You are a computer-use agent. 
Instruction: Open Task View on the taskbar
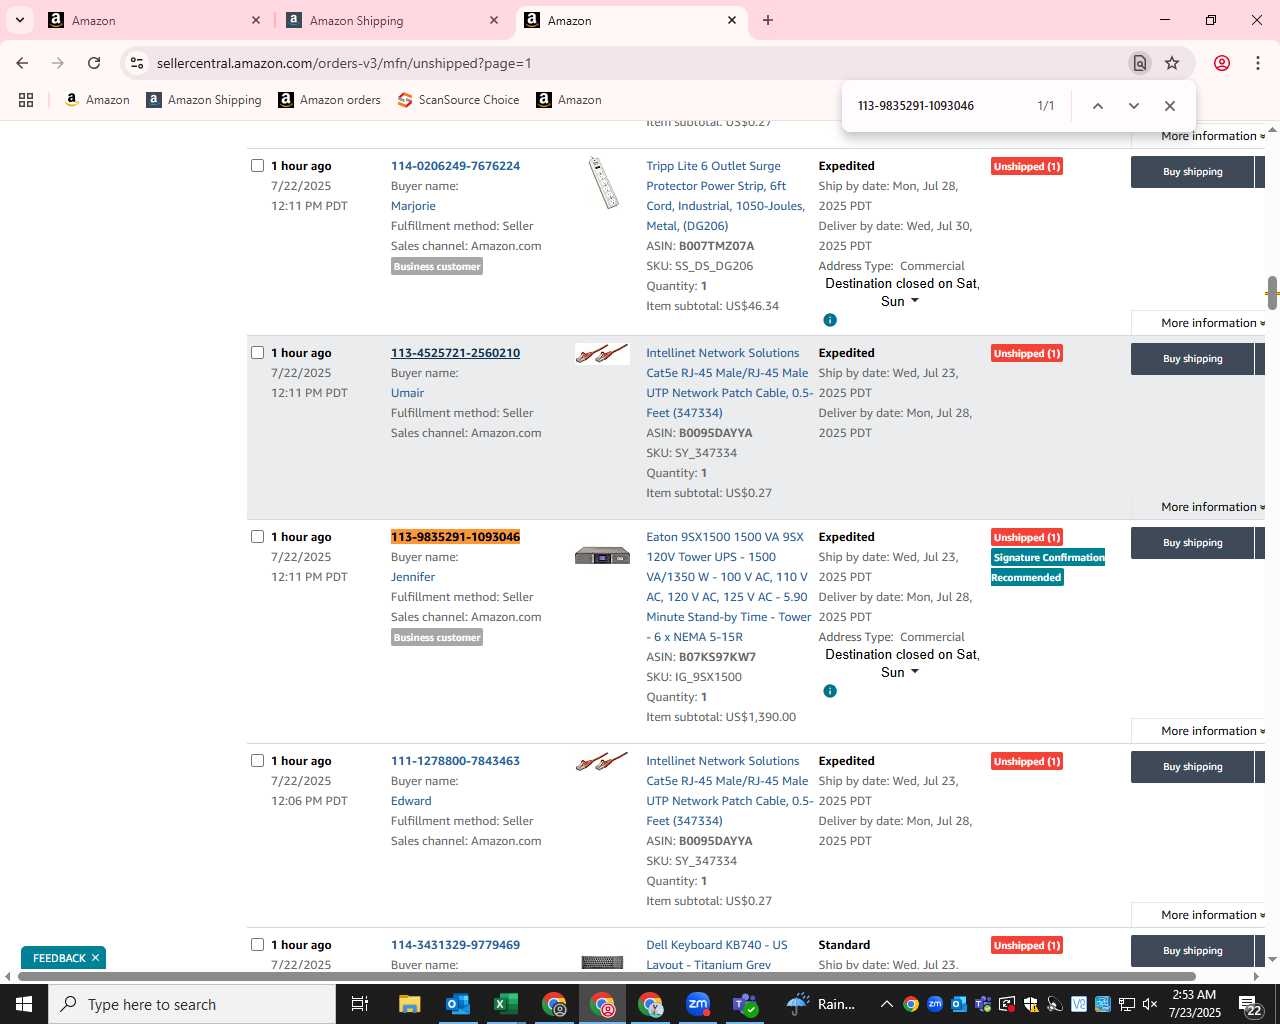(x=360, y=1004)
